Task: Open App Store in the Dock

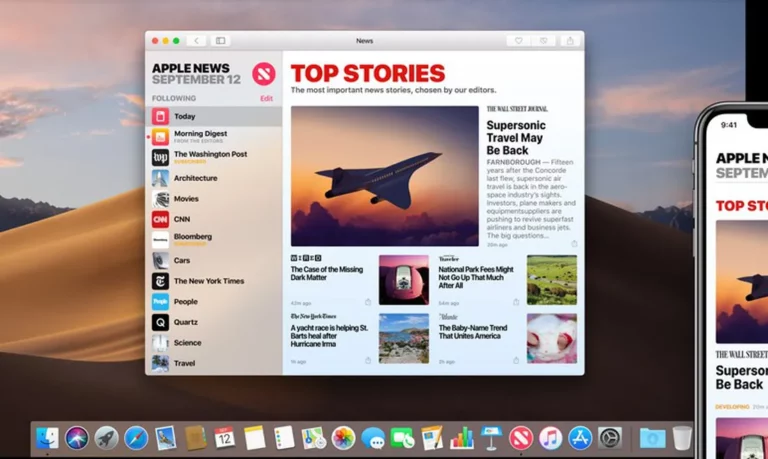Action: (x=580, y=437)
